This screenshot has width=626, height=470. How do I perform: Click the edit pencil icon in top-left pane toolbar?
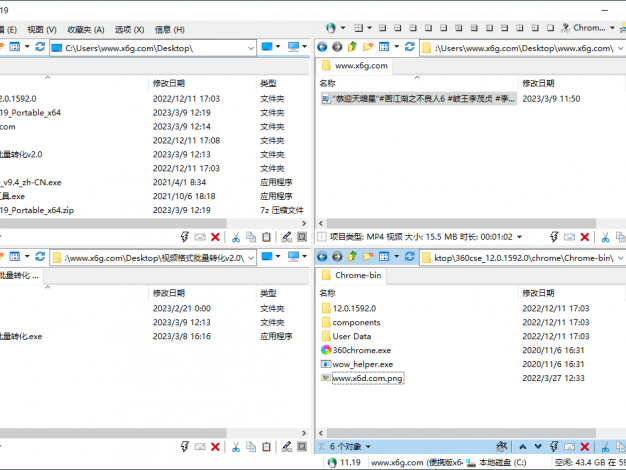287,237
